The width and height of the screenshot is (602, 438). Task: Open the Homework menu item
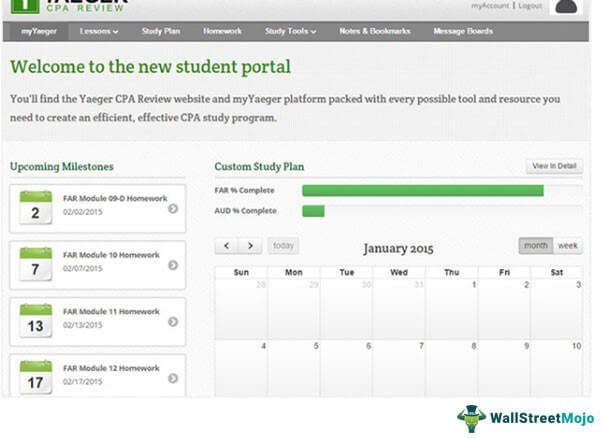222,31
